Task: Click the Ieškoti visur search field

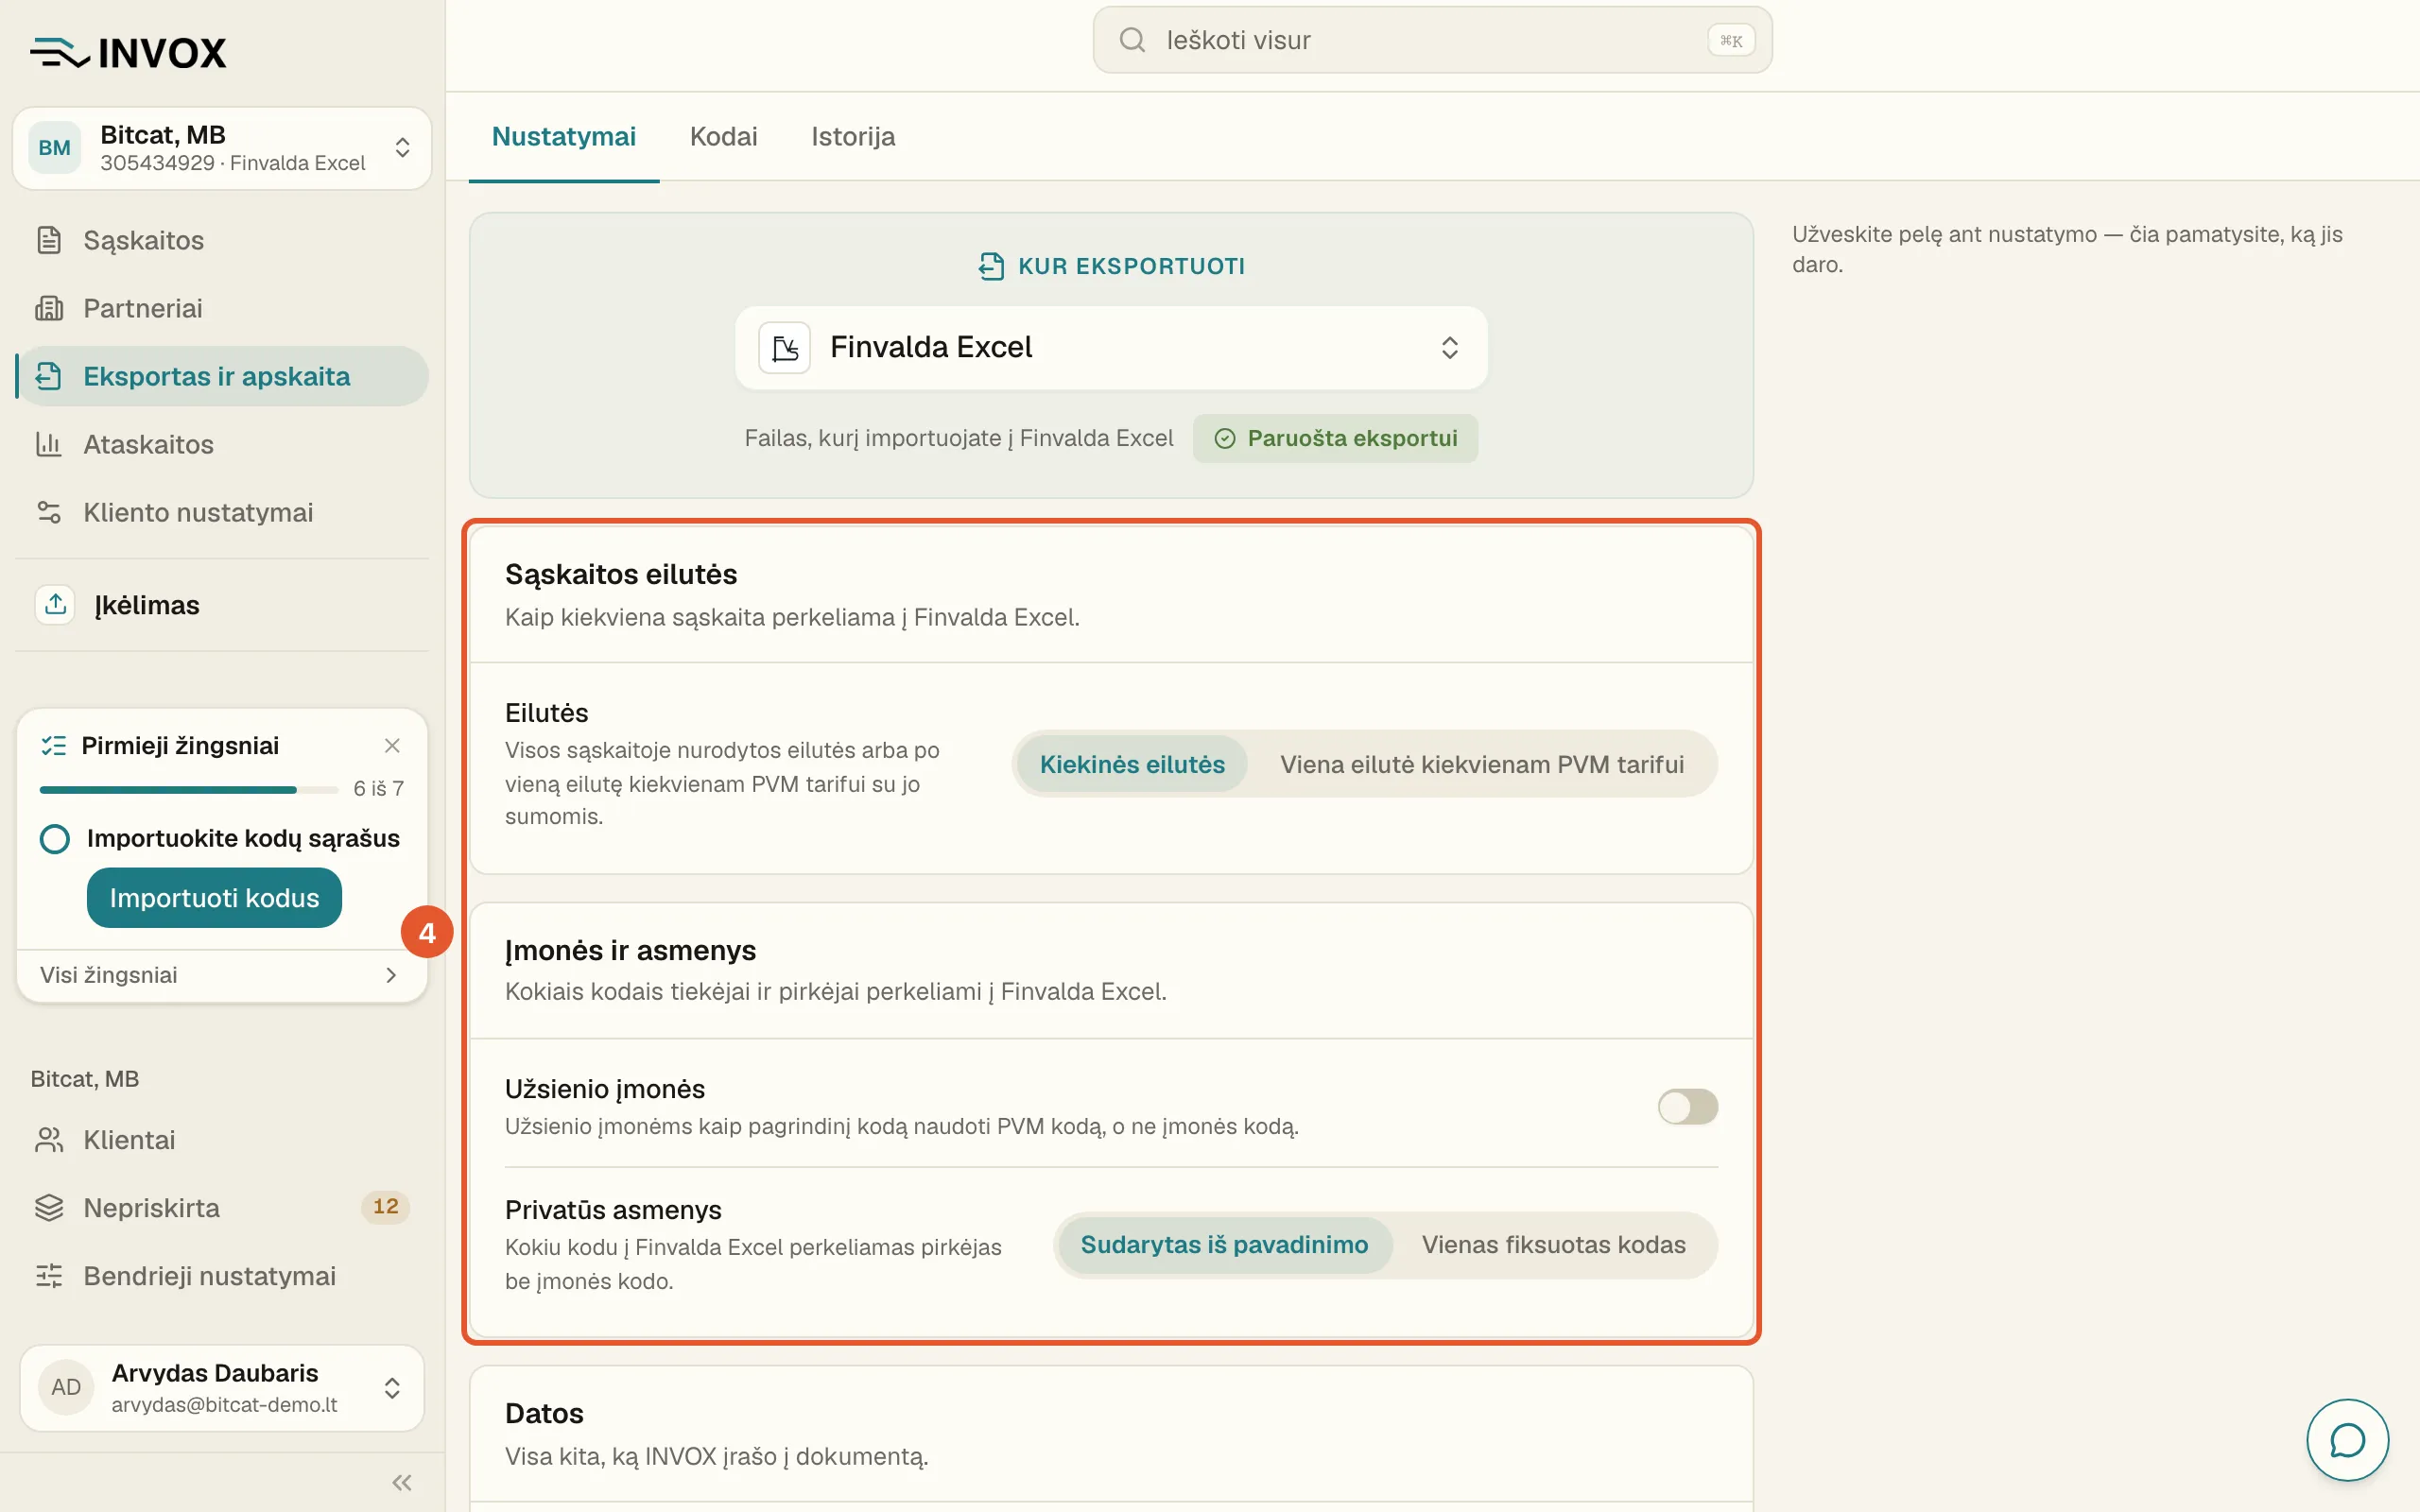Action: (1432, 40)
